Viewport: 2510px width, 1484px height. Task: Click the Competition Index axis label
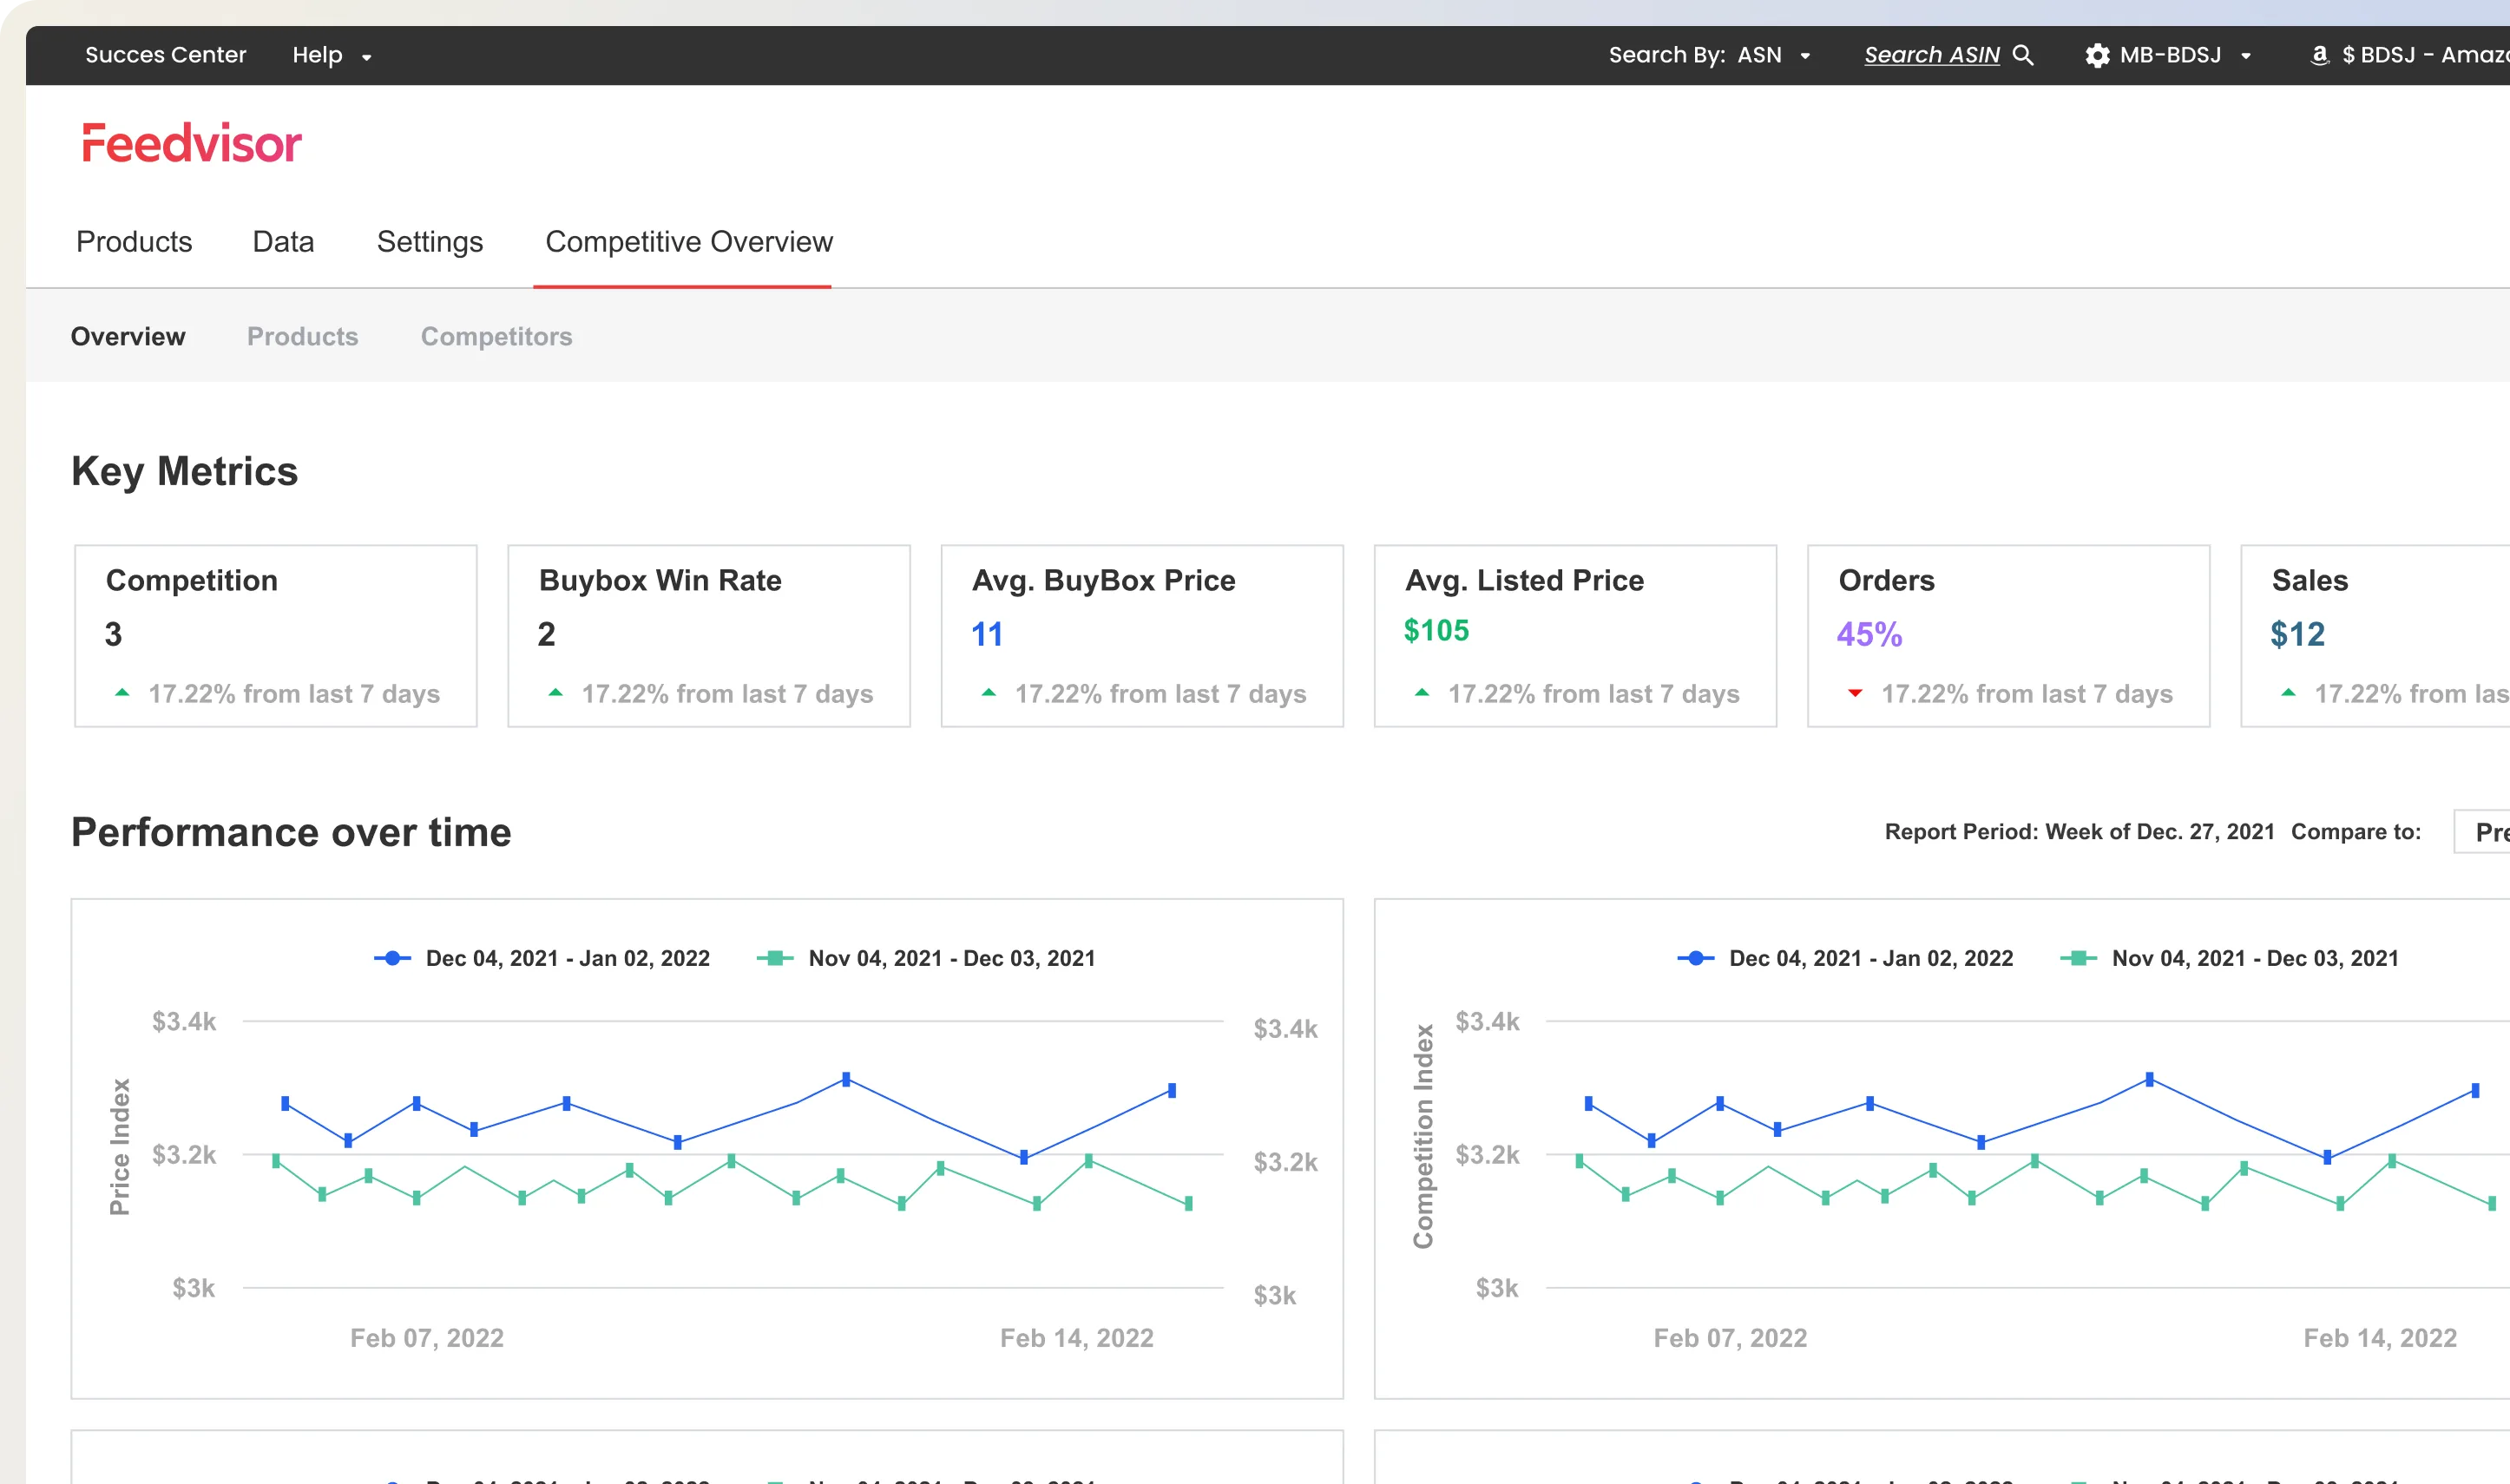[x=1423, y=1136]
